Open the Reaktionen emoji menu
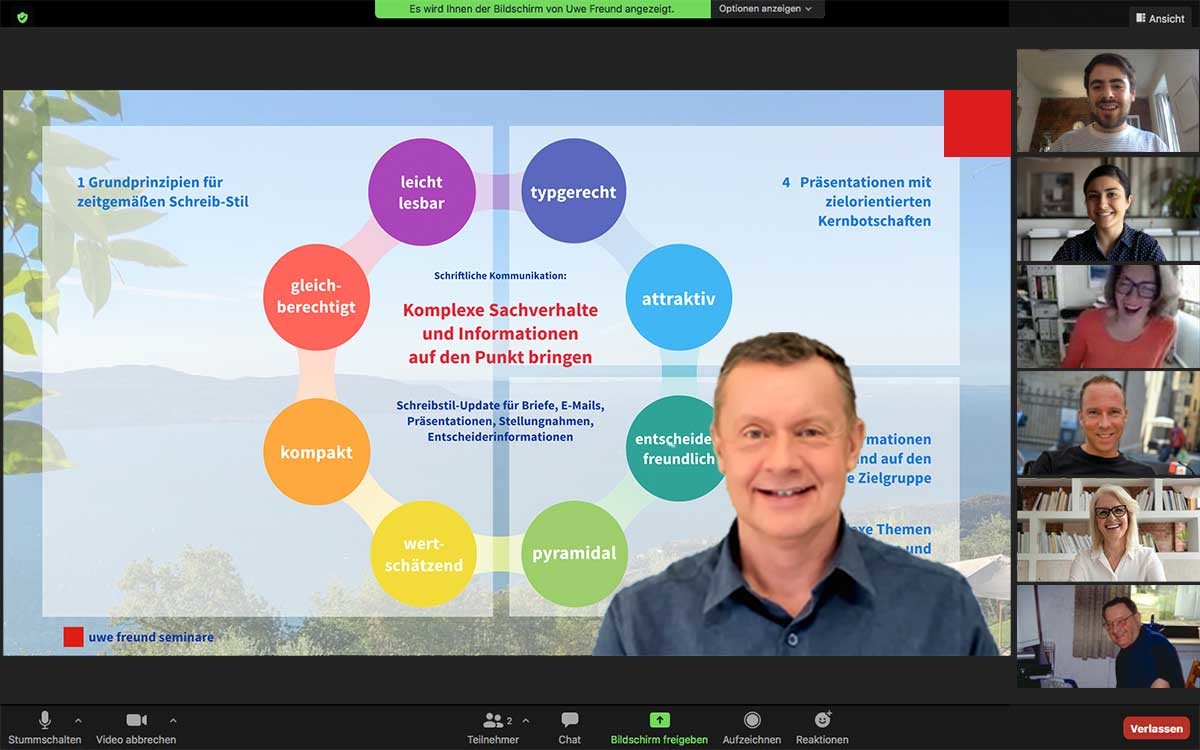The image size is (1200, 750). click(x=822, y=720)
